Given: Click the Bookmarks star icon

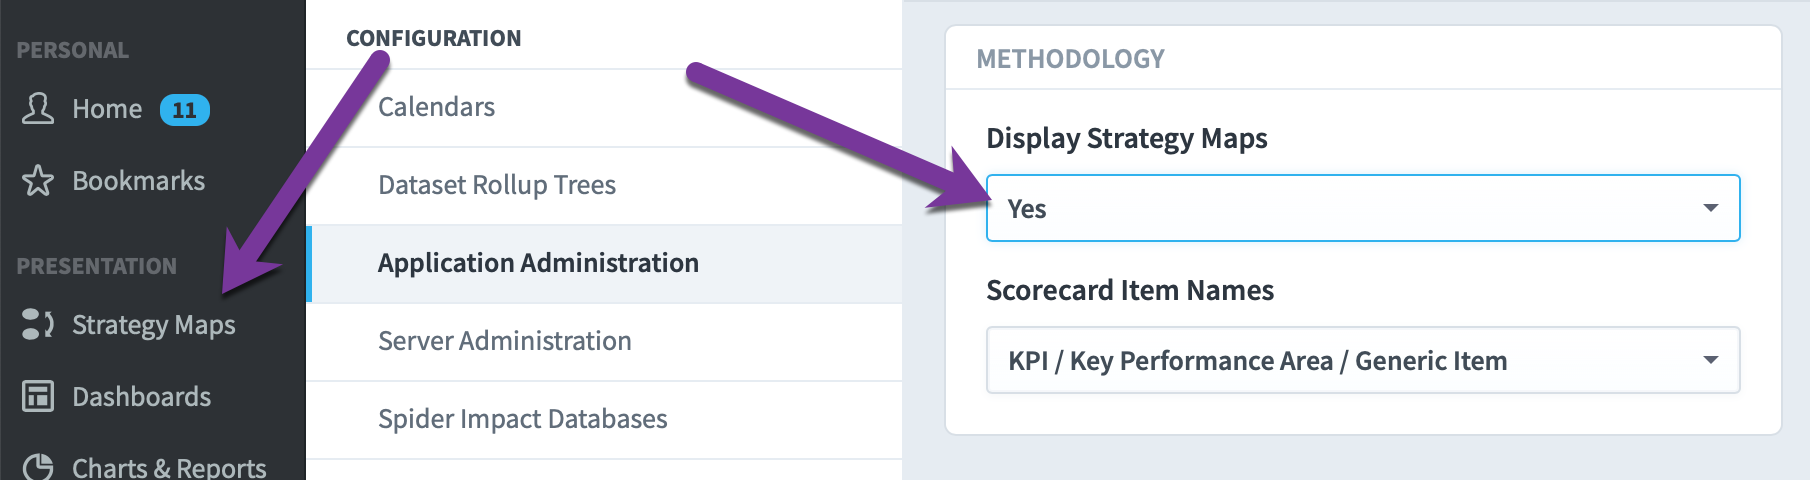Looking at the screenshot, I should point(38,180).
